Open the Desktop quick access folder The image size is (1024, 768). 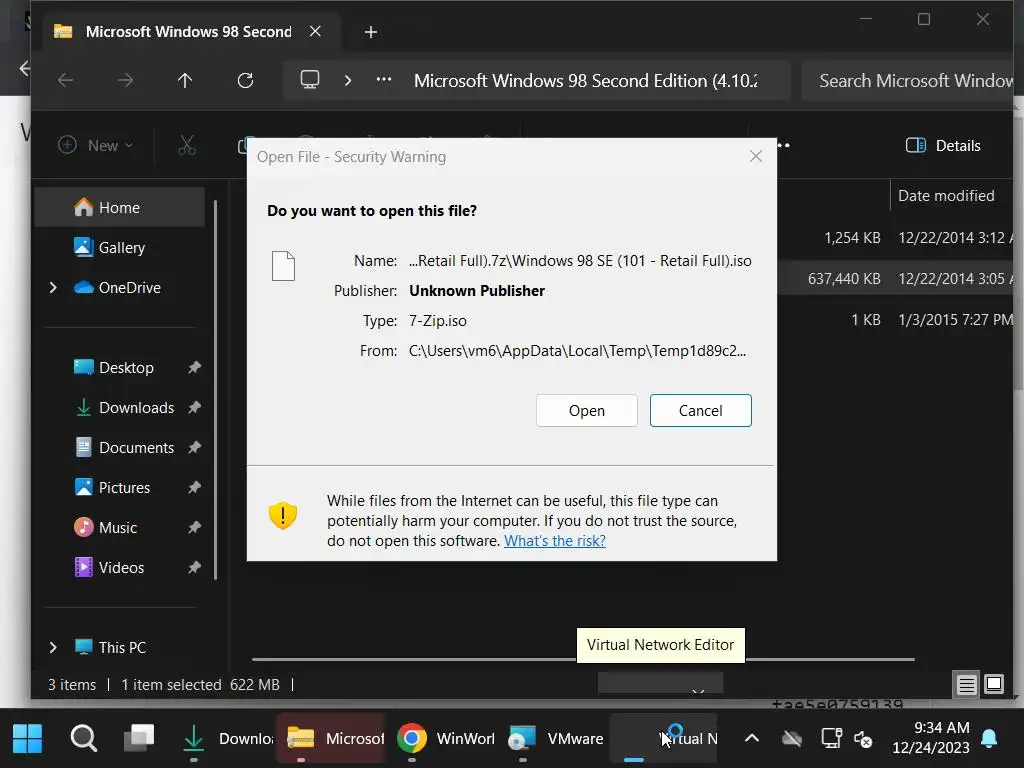click(126, 368)
